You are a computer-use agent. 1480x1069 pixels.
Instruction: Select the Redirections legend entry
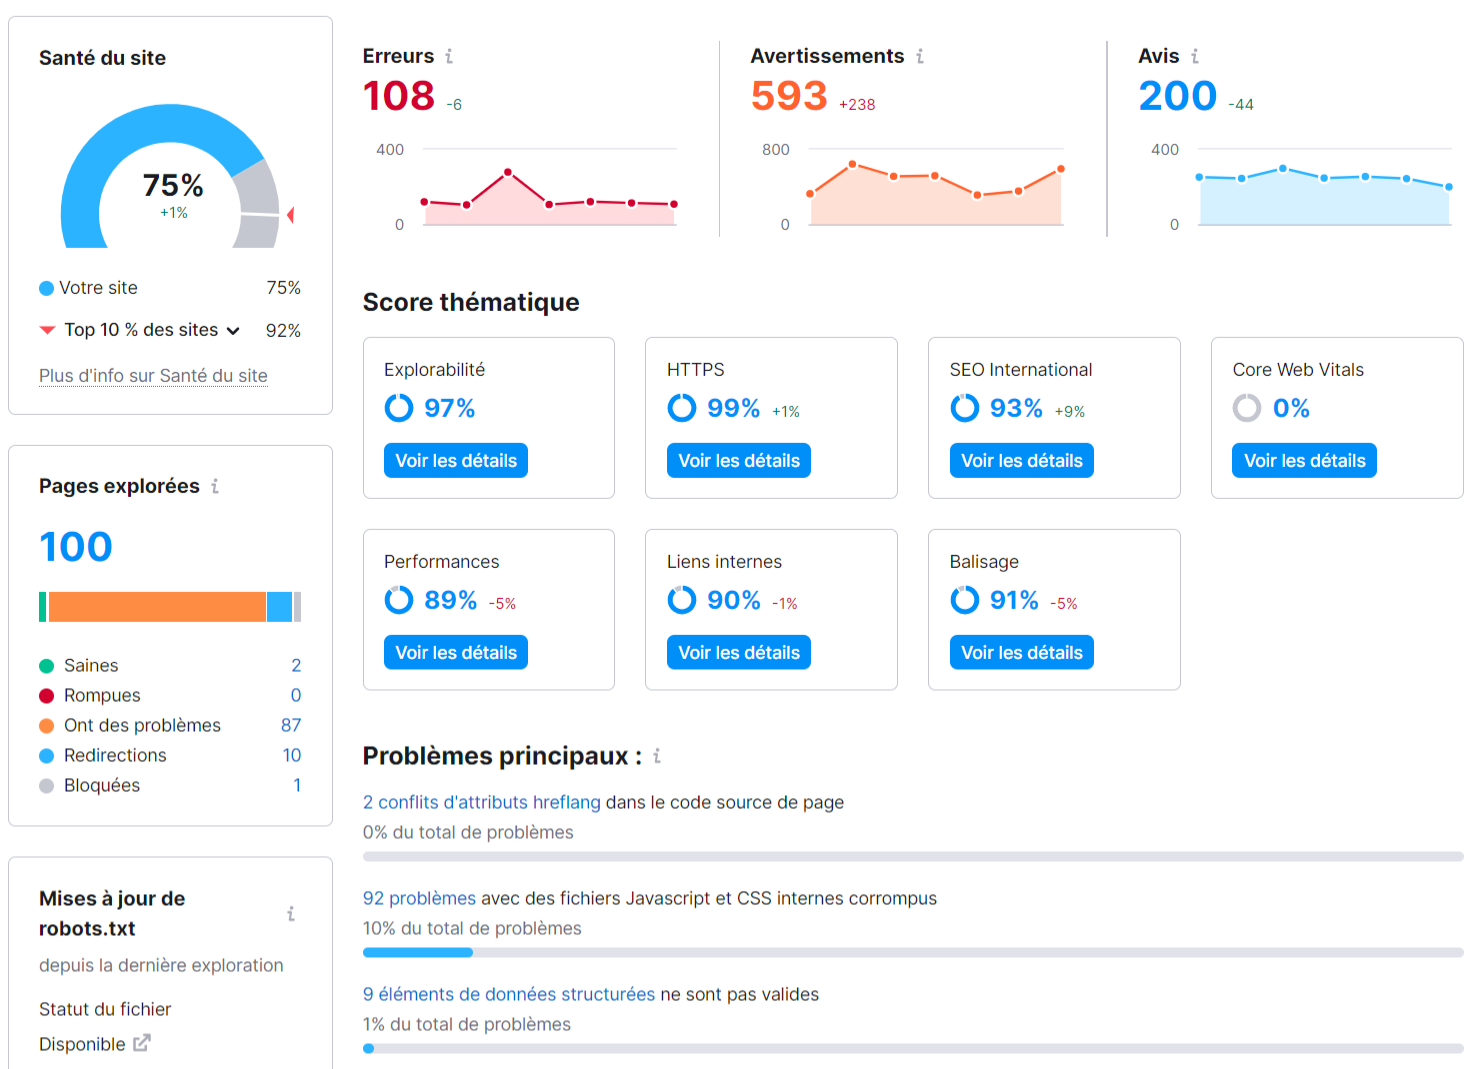coord(114,755)
